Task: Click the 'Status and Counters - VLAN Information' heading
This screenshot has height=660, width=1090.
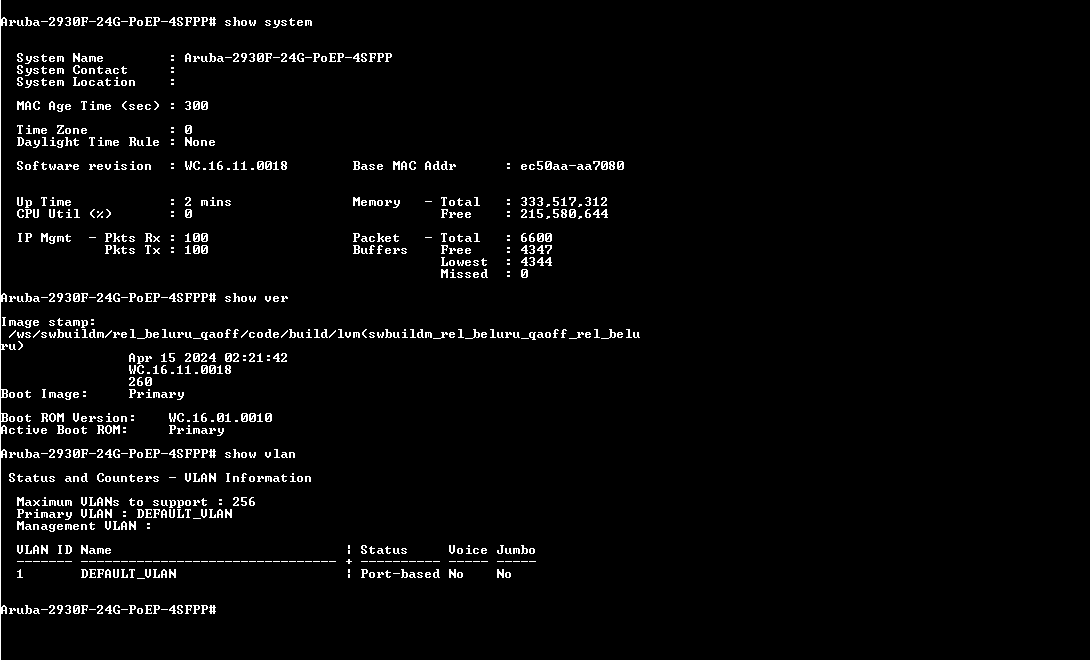Action: (160, 478)
